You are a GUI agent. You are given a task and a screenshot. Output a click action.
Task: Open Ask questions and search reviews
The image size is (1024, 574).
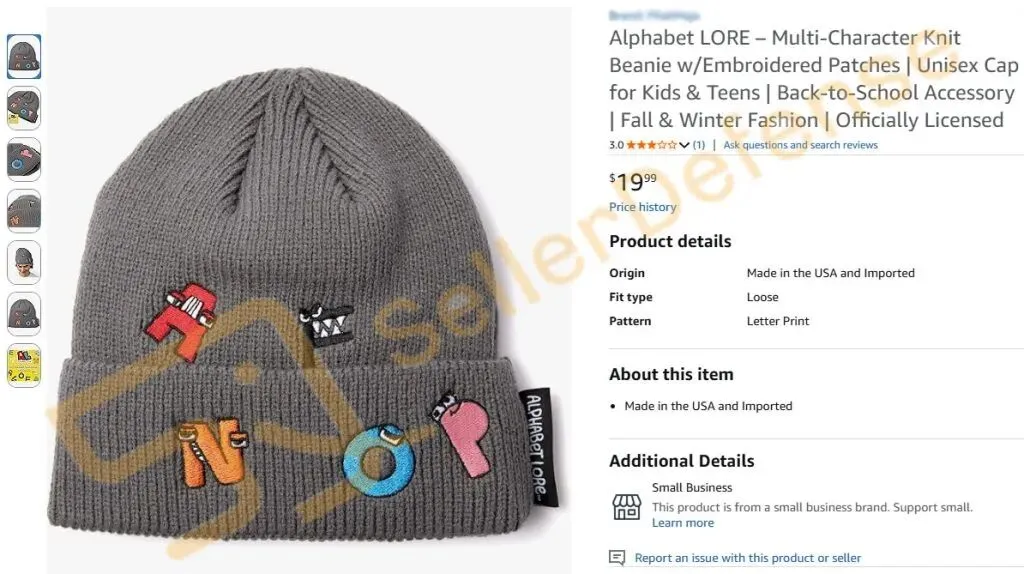coord(800,145)
